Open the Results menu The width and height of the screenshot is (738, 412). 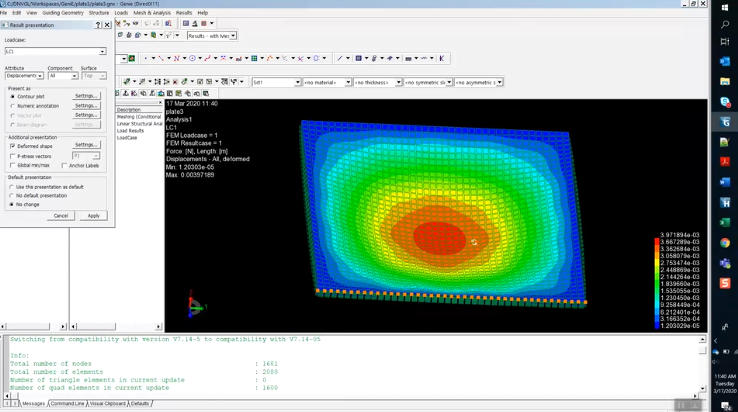pyautogui.click(x=184, y=13)
